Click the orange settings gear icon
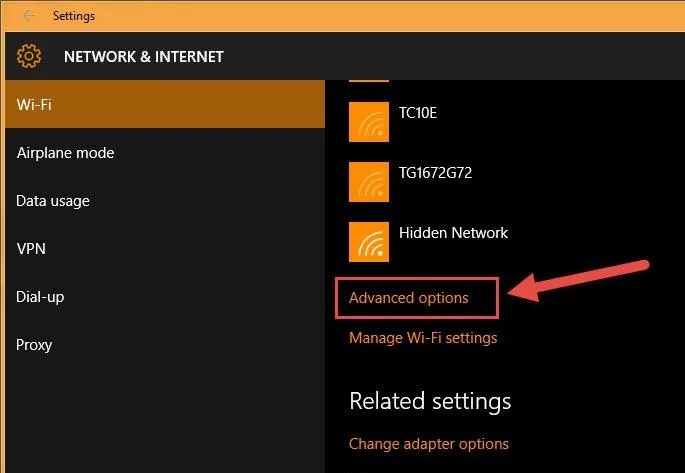Screen dimensions: 685x473 [29, 56]
